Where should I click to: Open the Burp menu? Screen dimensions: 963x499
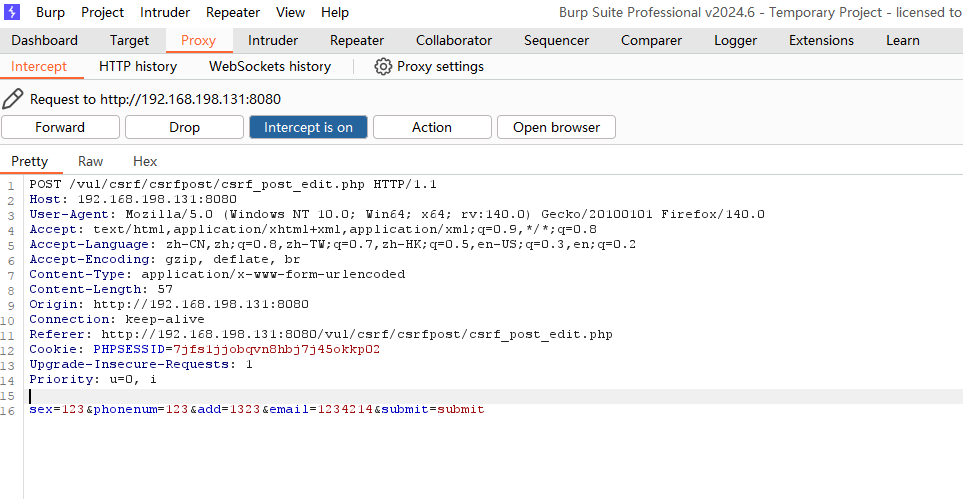click(x=50, y=12)
